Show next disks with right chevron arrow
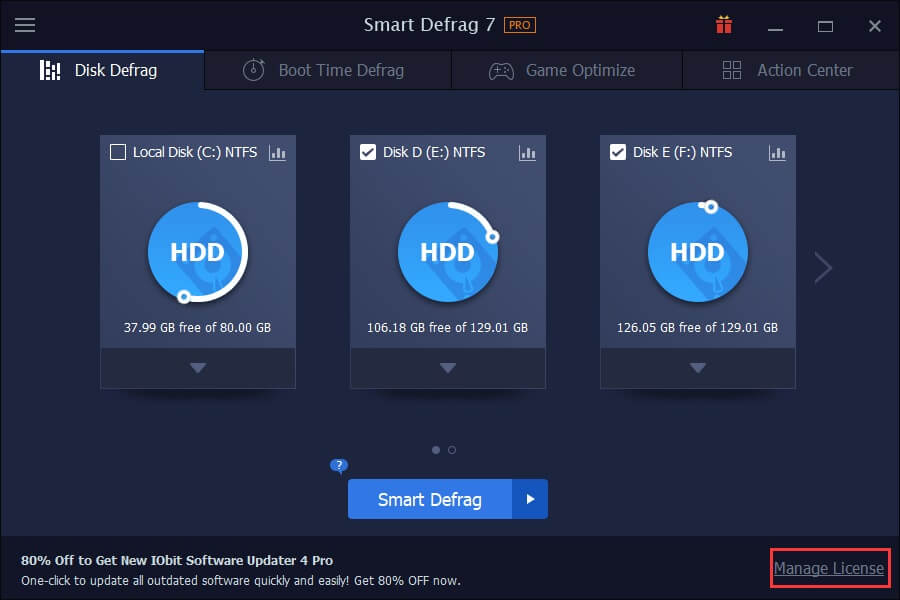Image resolution: width=900 pixels, height=600 pixels. pyautogui.click(x=823, y=267)
